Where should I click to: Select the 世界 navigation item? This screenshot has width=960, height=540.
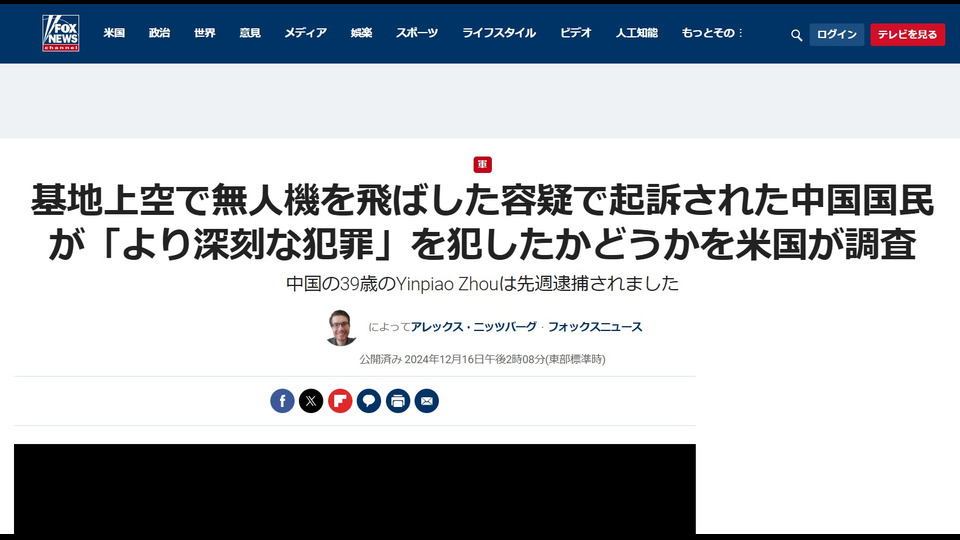click(204, 33)
